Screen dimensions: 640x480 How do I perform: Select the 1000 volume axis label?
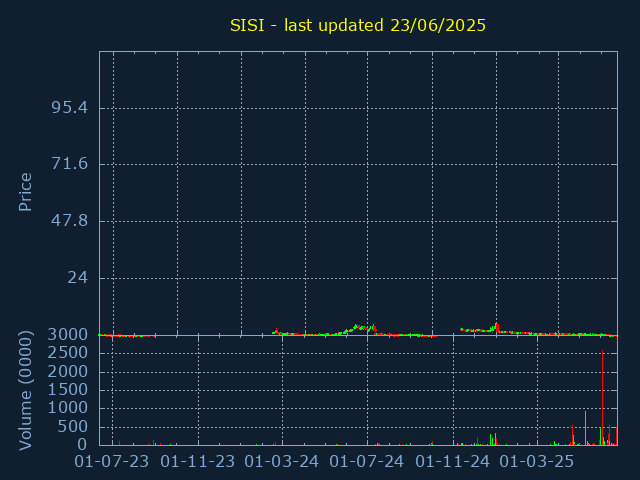click(x=68, y=408)
